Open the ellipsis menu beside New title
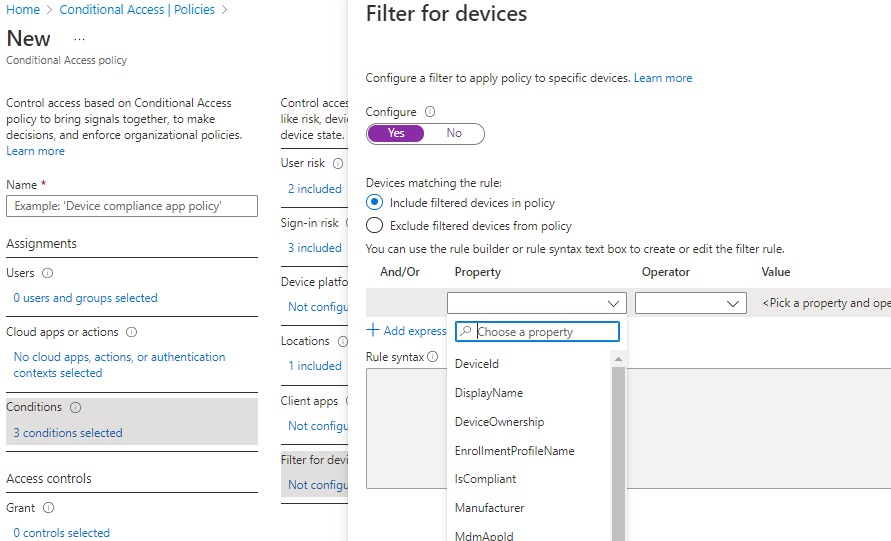 point(80,39)
